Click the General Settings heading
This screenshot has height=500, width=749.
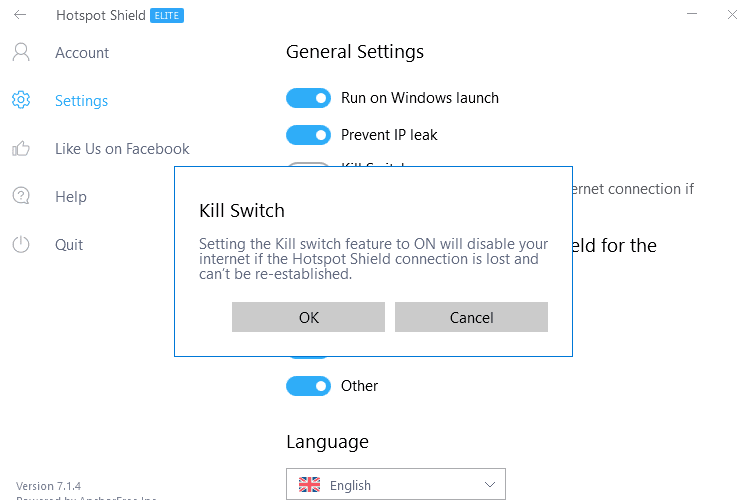[x=355, y=52]
